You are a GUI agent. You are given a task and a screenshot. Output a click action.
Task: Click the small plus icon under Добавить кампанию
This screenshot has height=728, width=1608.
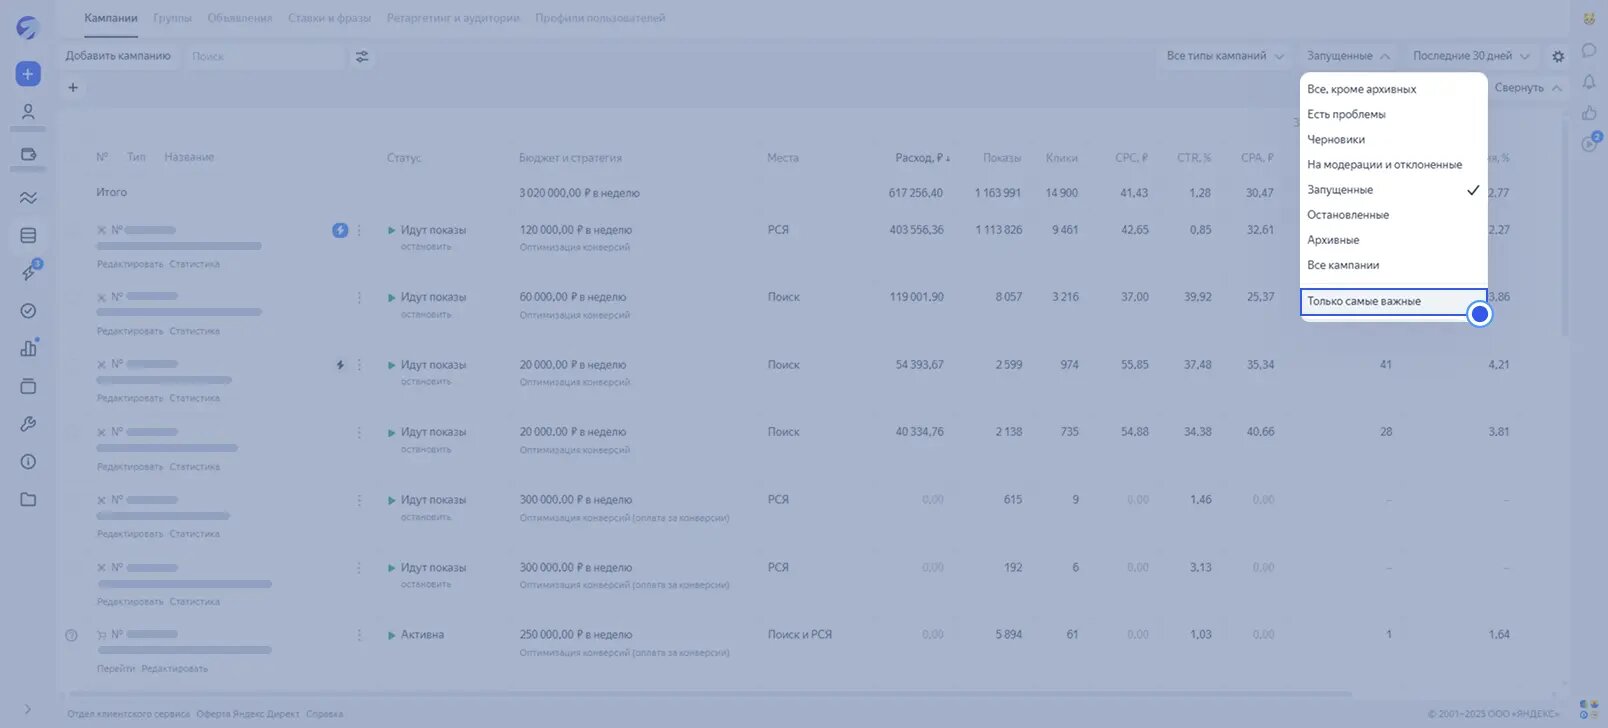click(73, 88)
